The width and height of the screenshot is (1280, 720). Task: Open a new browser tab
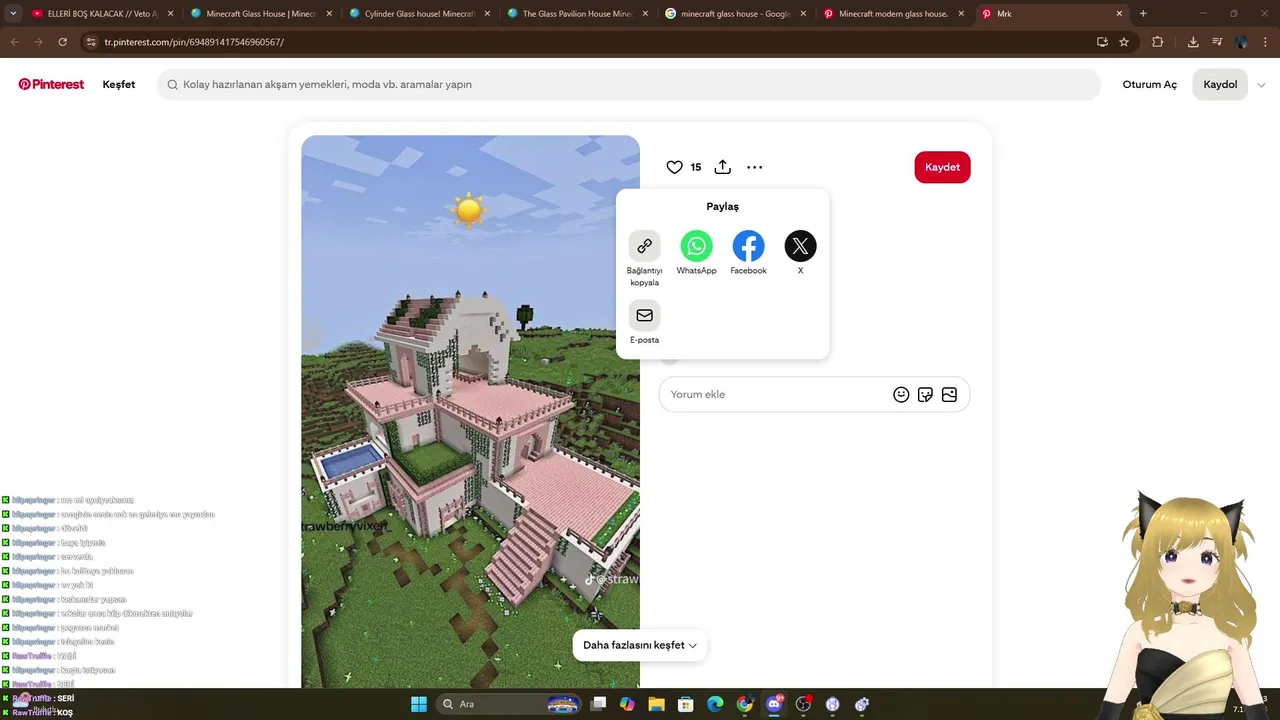(1143, 14)
